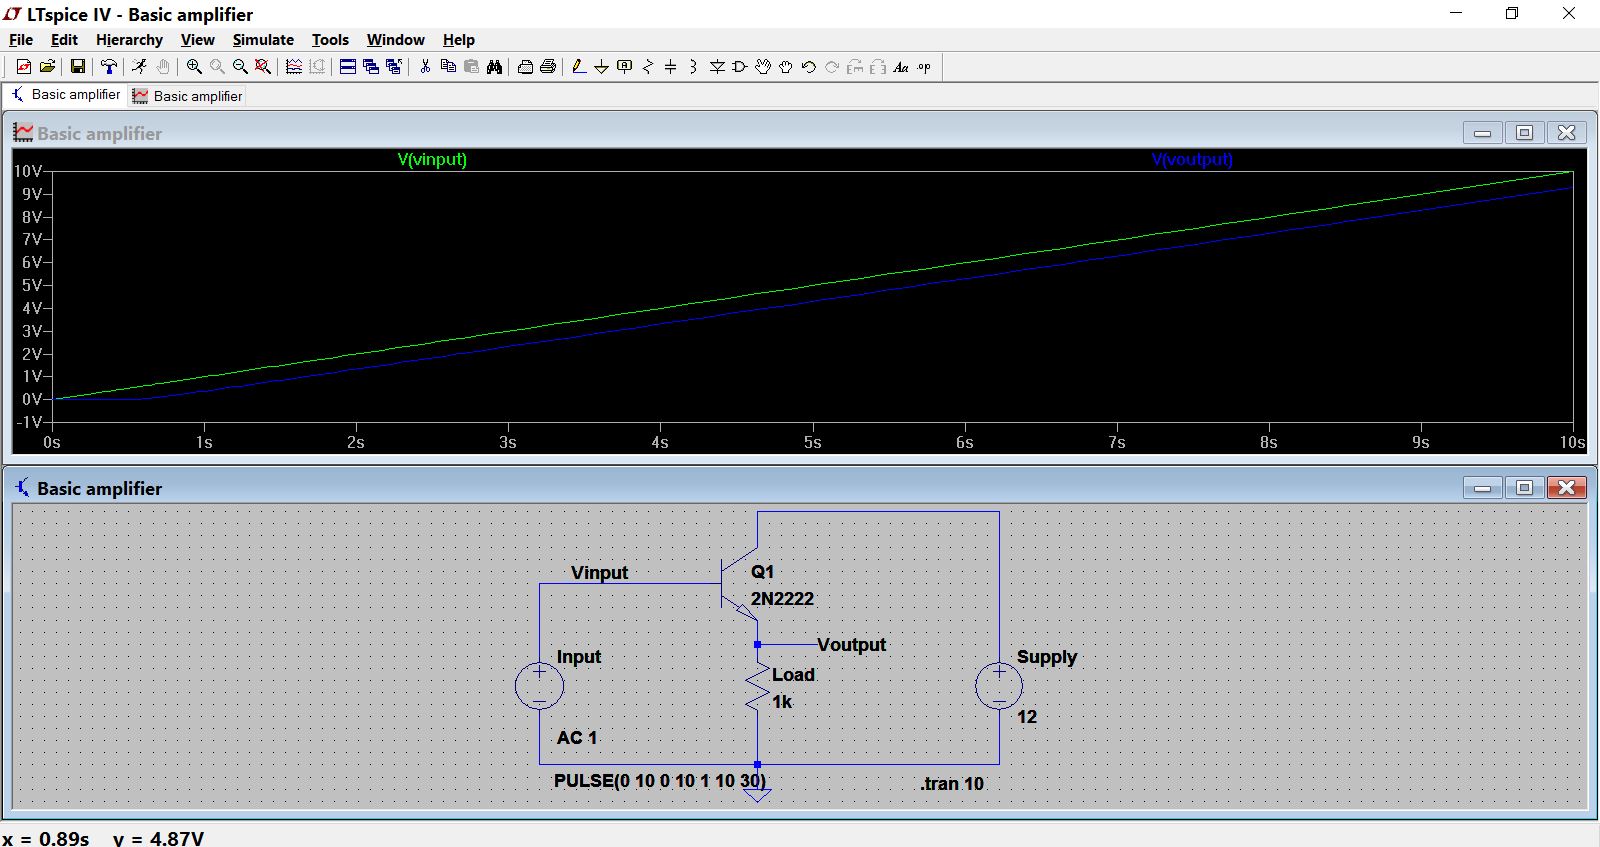
Task: Create a new schematic from the toolbar
Action: [24, 67]
